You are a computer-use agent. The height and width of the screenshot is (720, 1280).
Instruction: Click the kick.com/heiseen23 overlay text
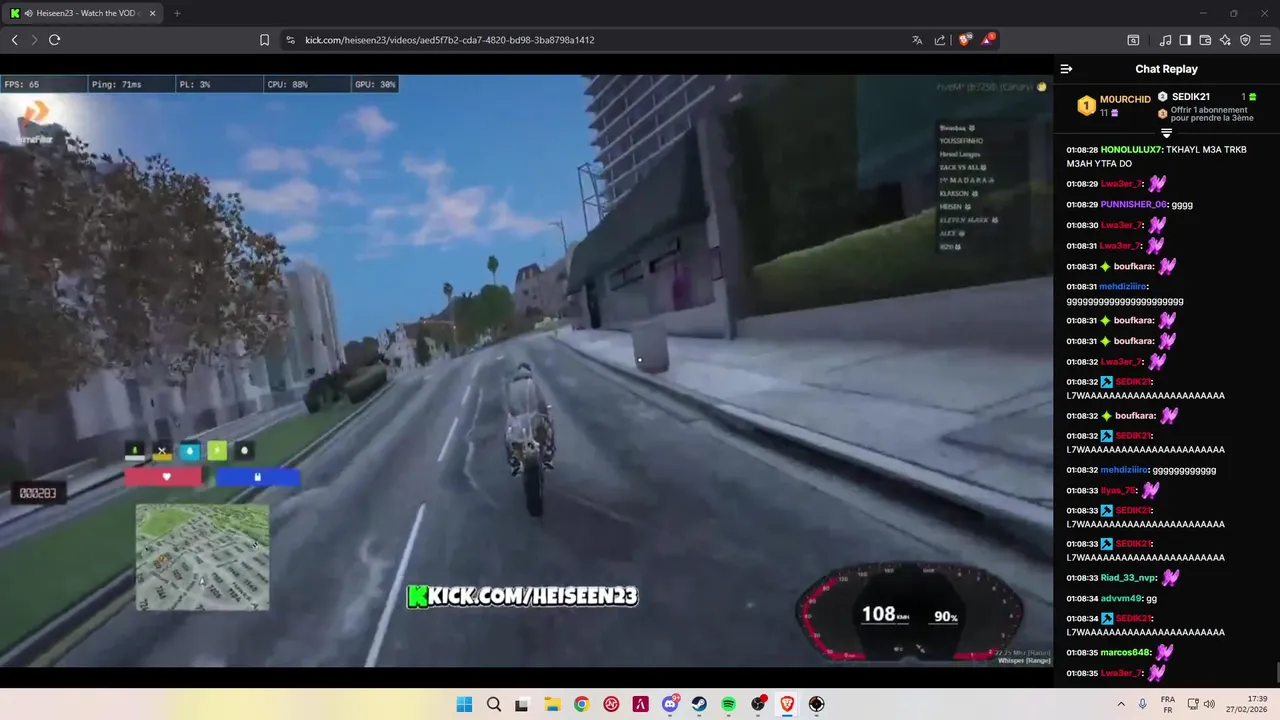pos(522,596)
